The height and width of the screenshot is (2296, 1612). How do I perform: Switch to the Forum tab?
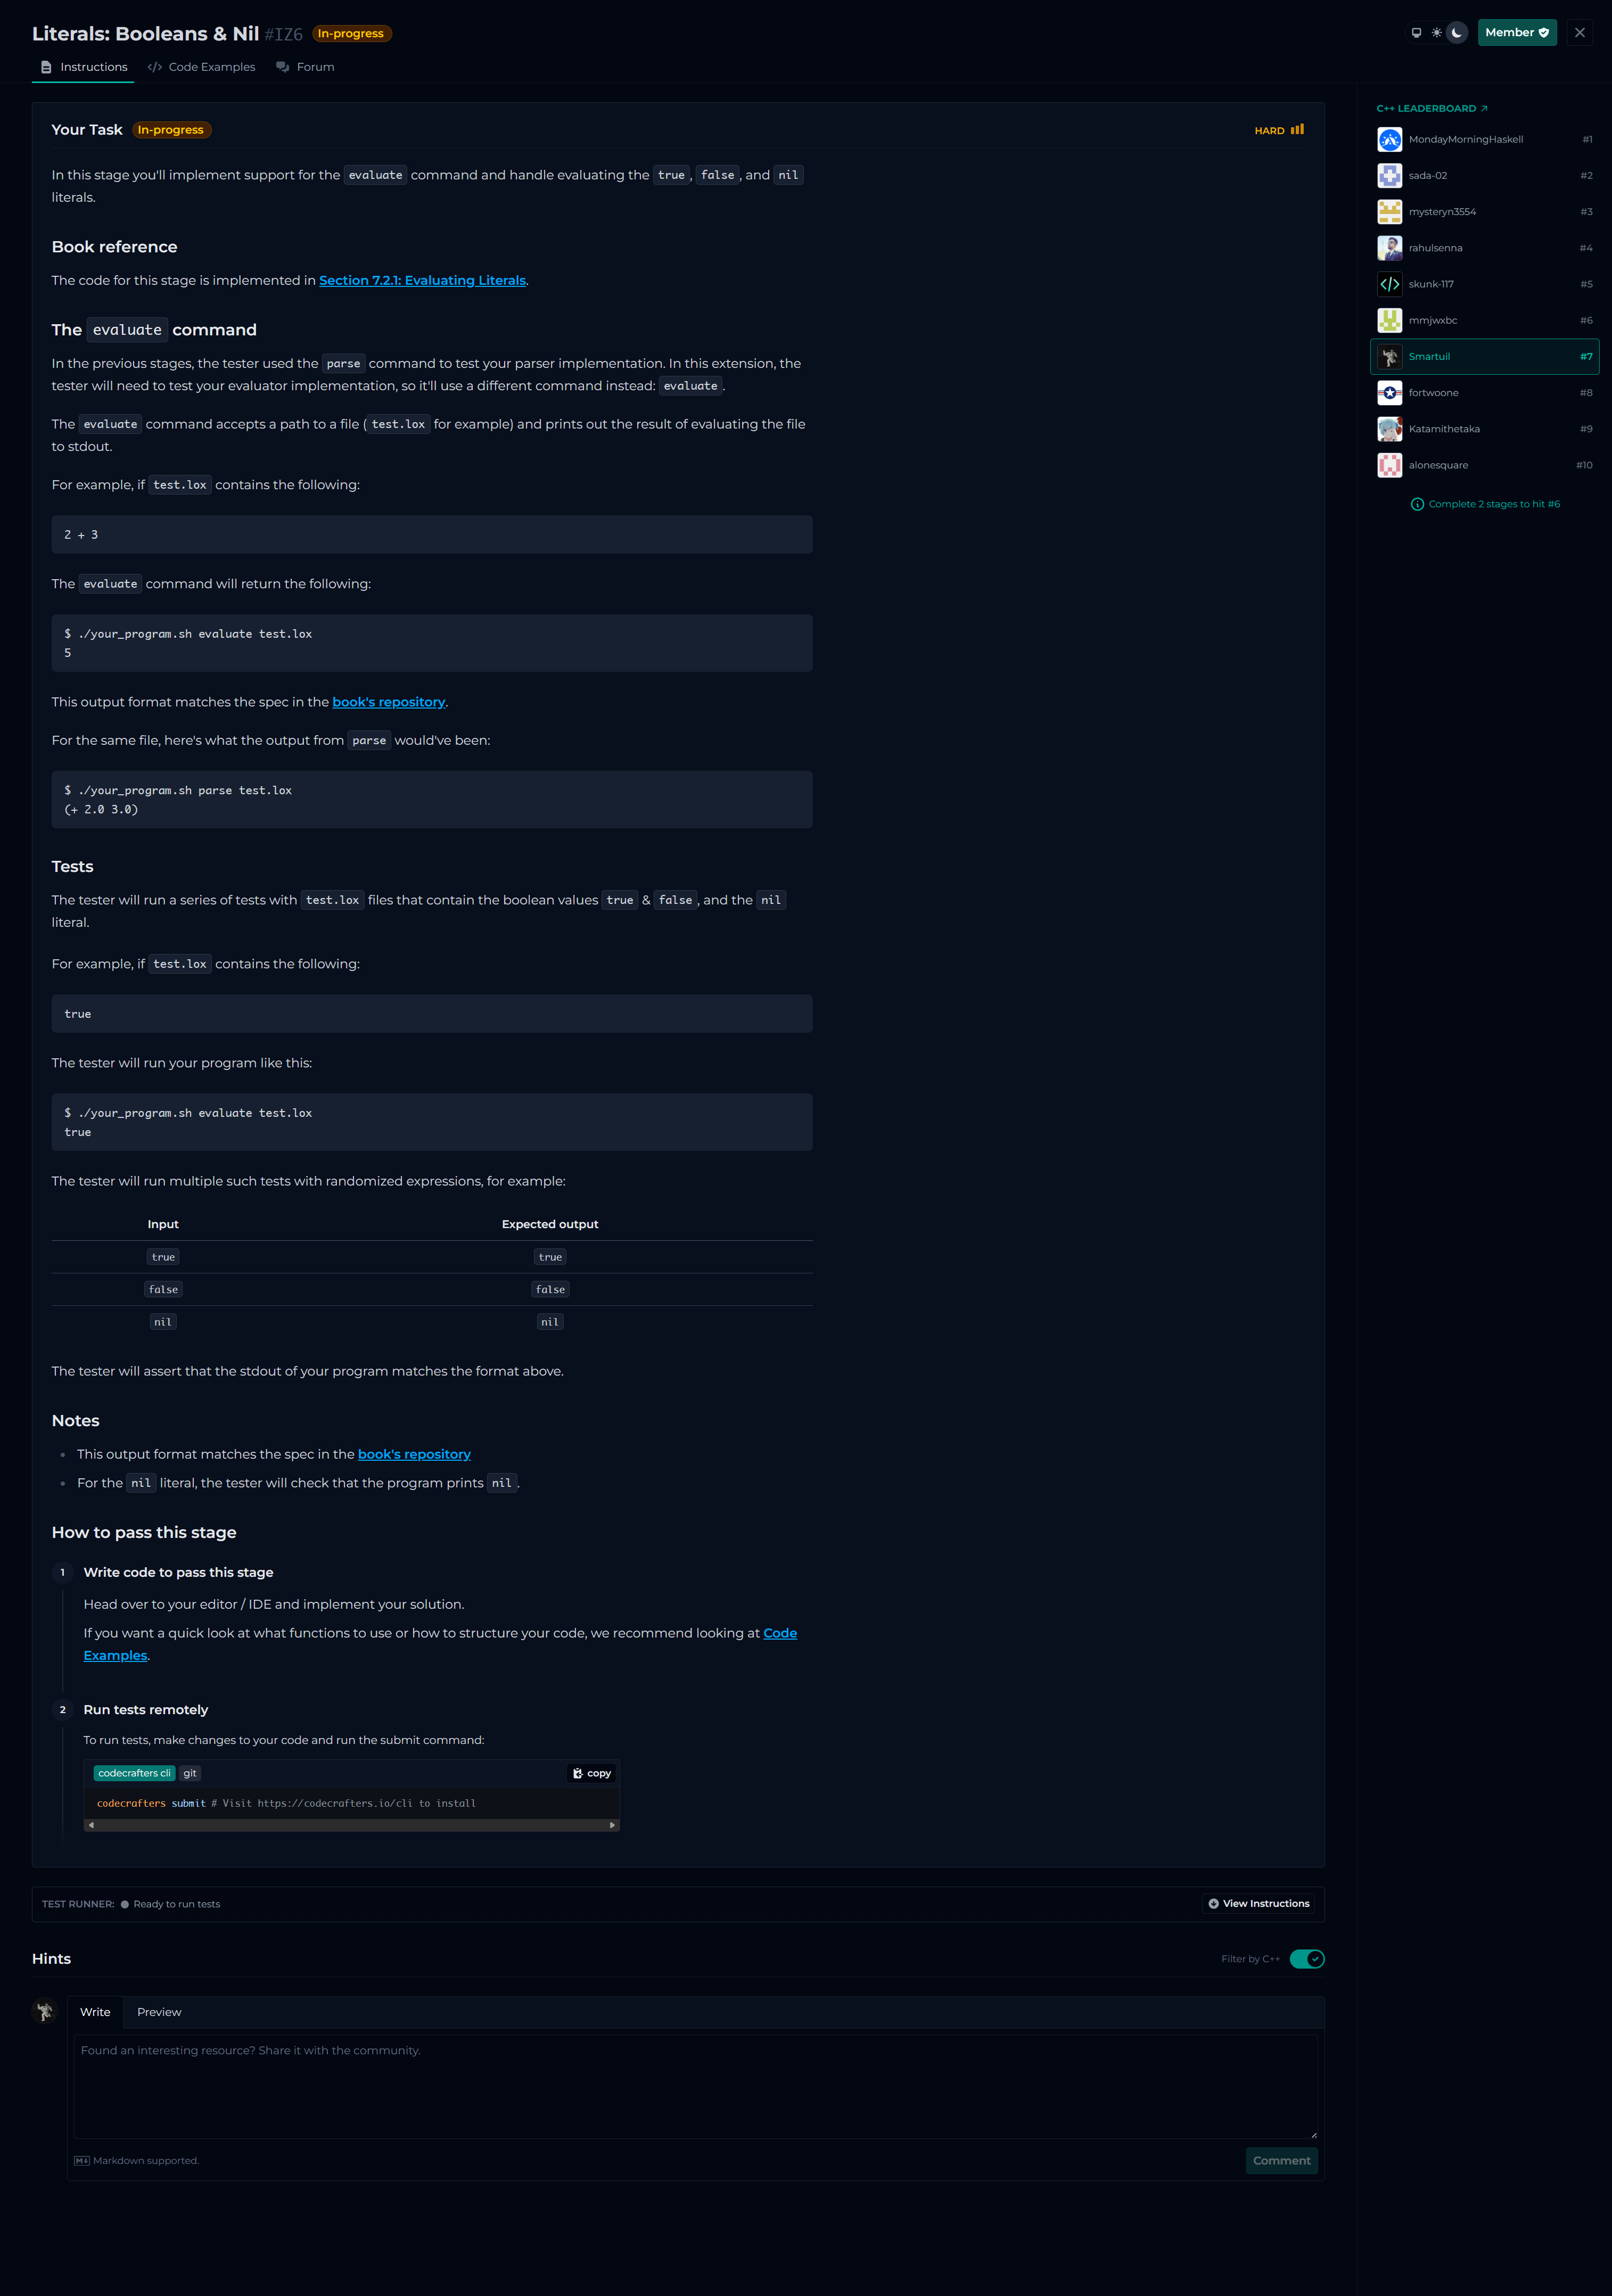pos(305,67)
